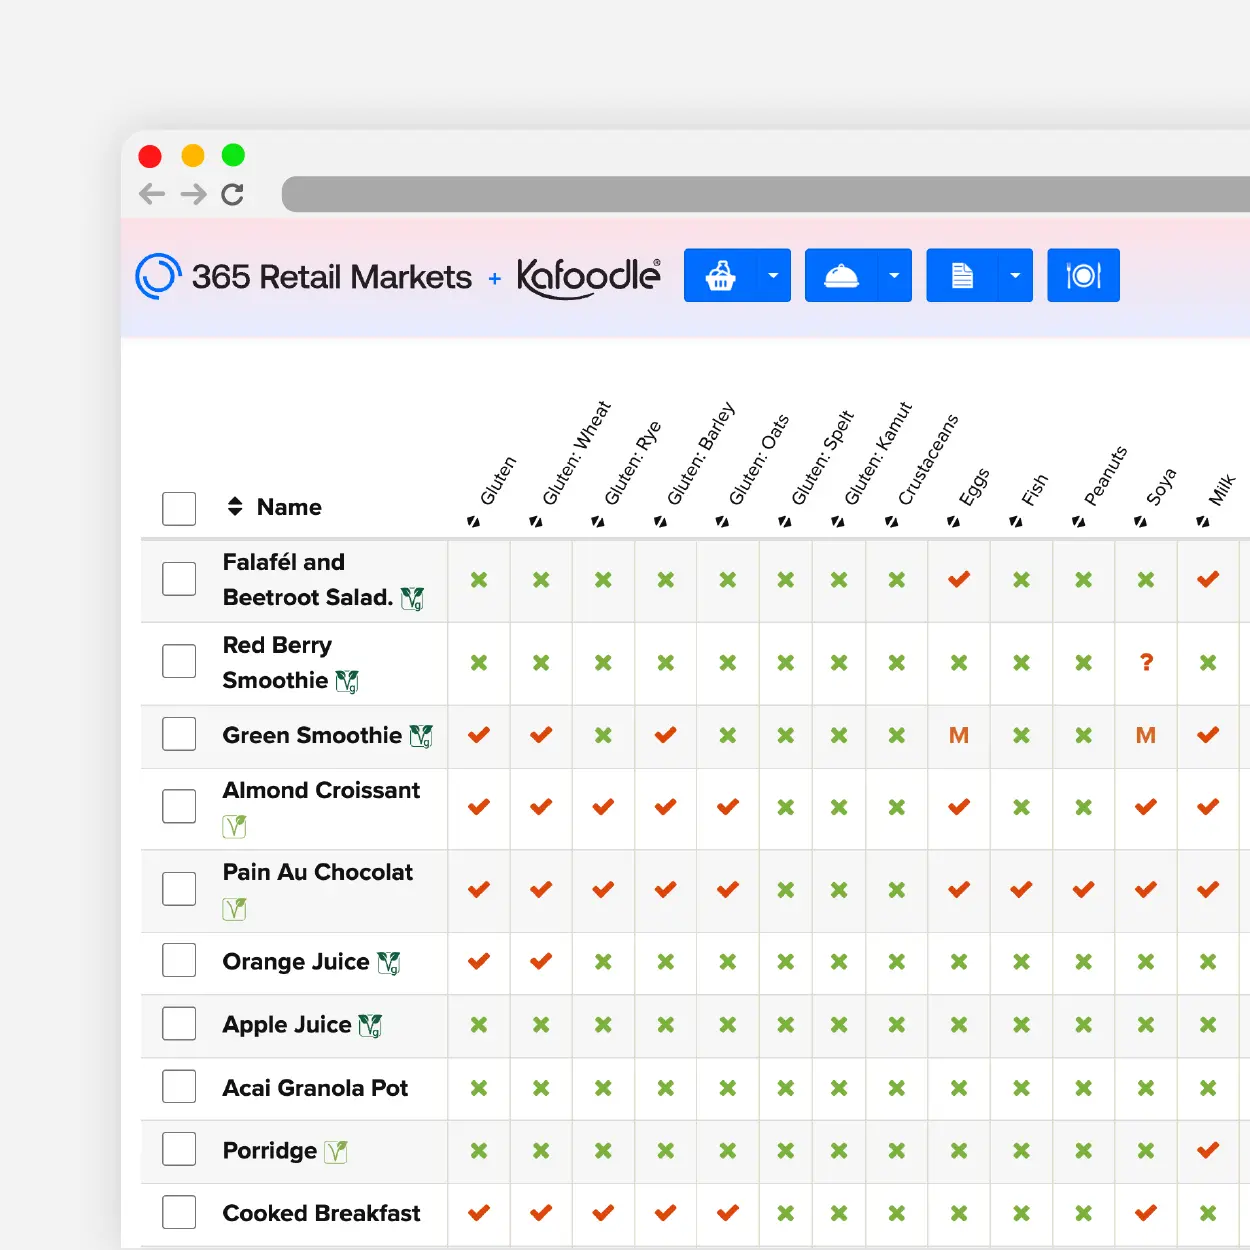Click the Kafoodle logo
Screen dimensions: 1250x1250
click(589, 277)
